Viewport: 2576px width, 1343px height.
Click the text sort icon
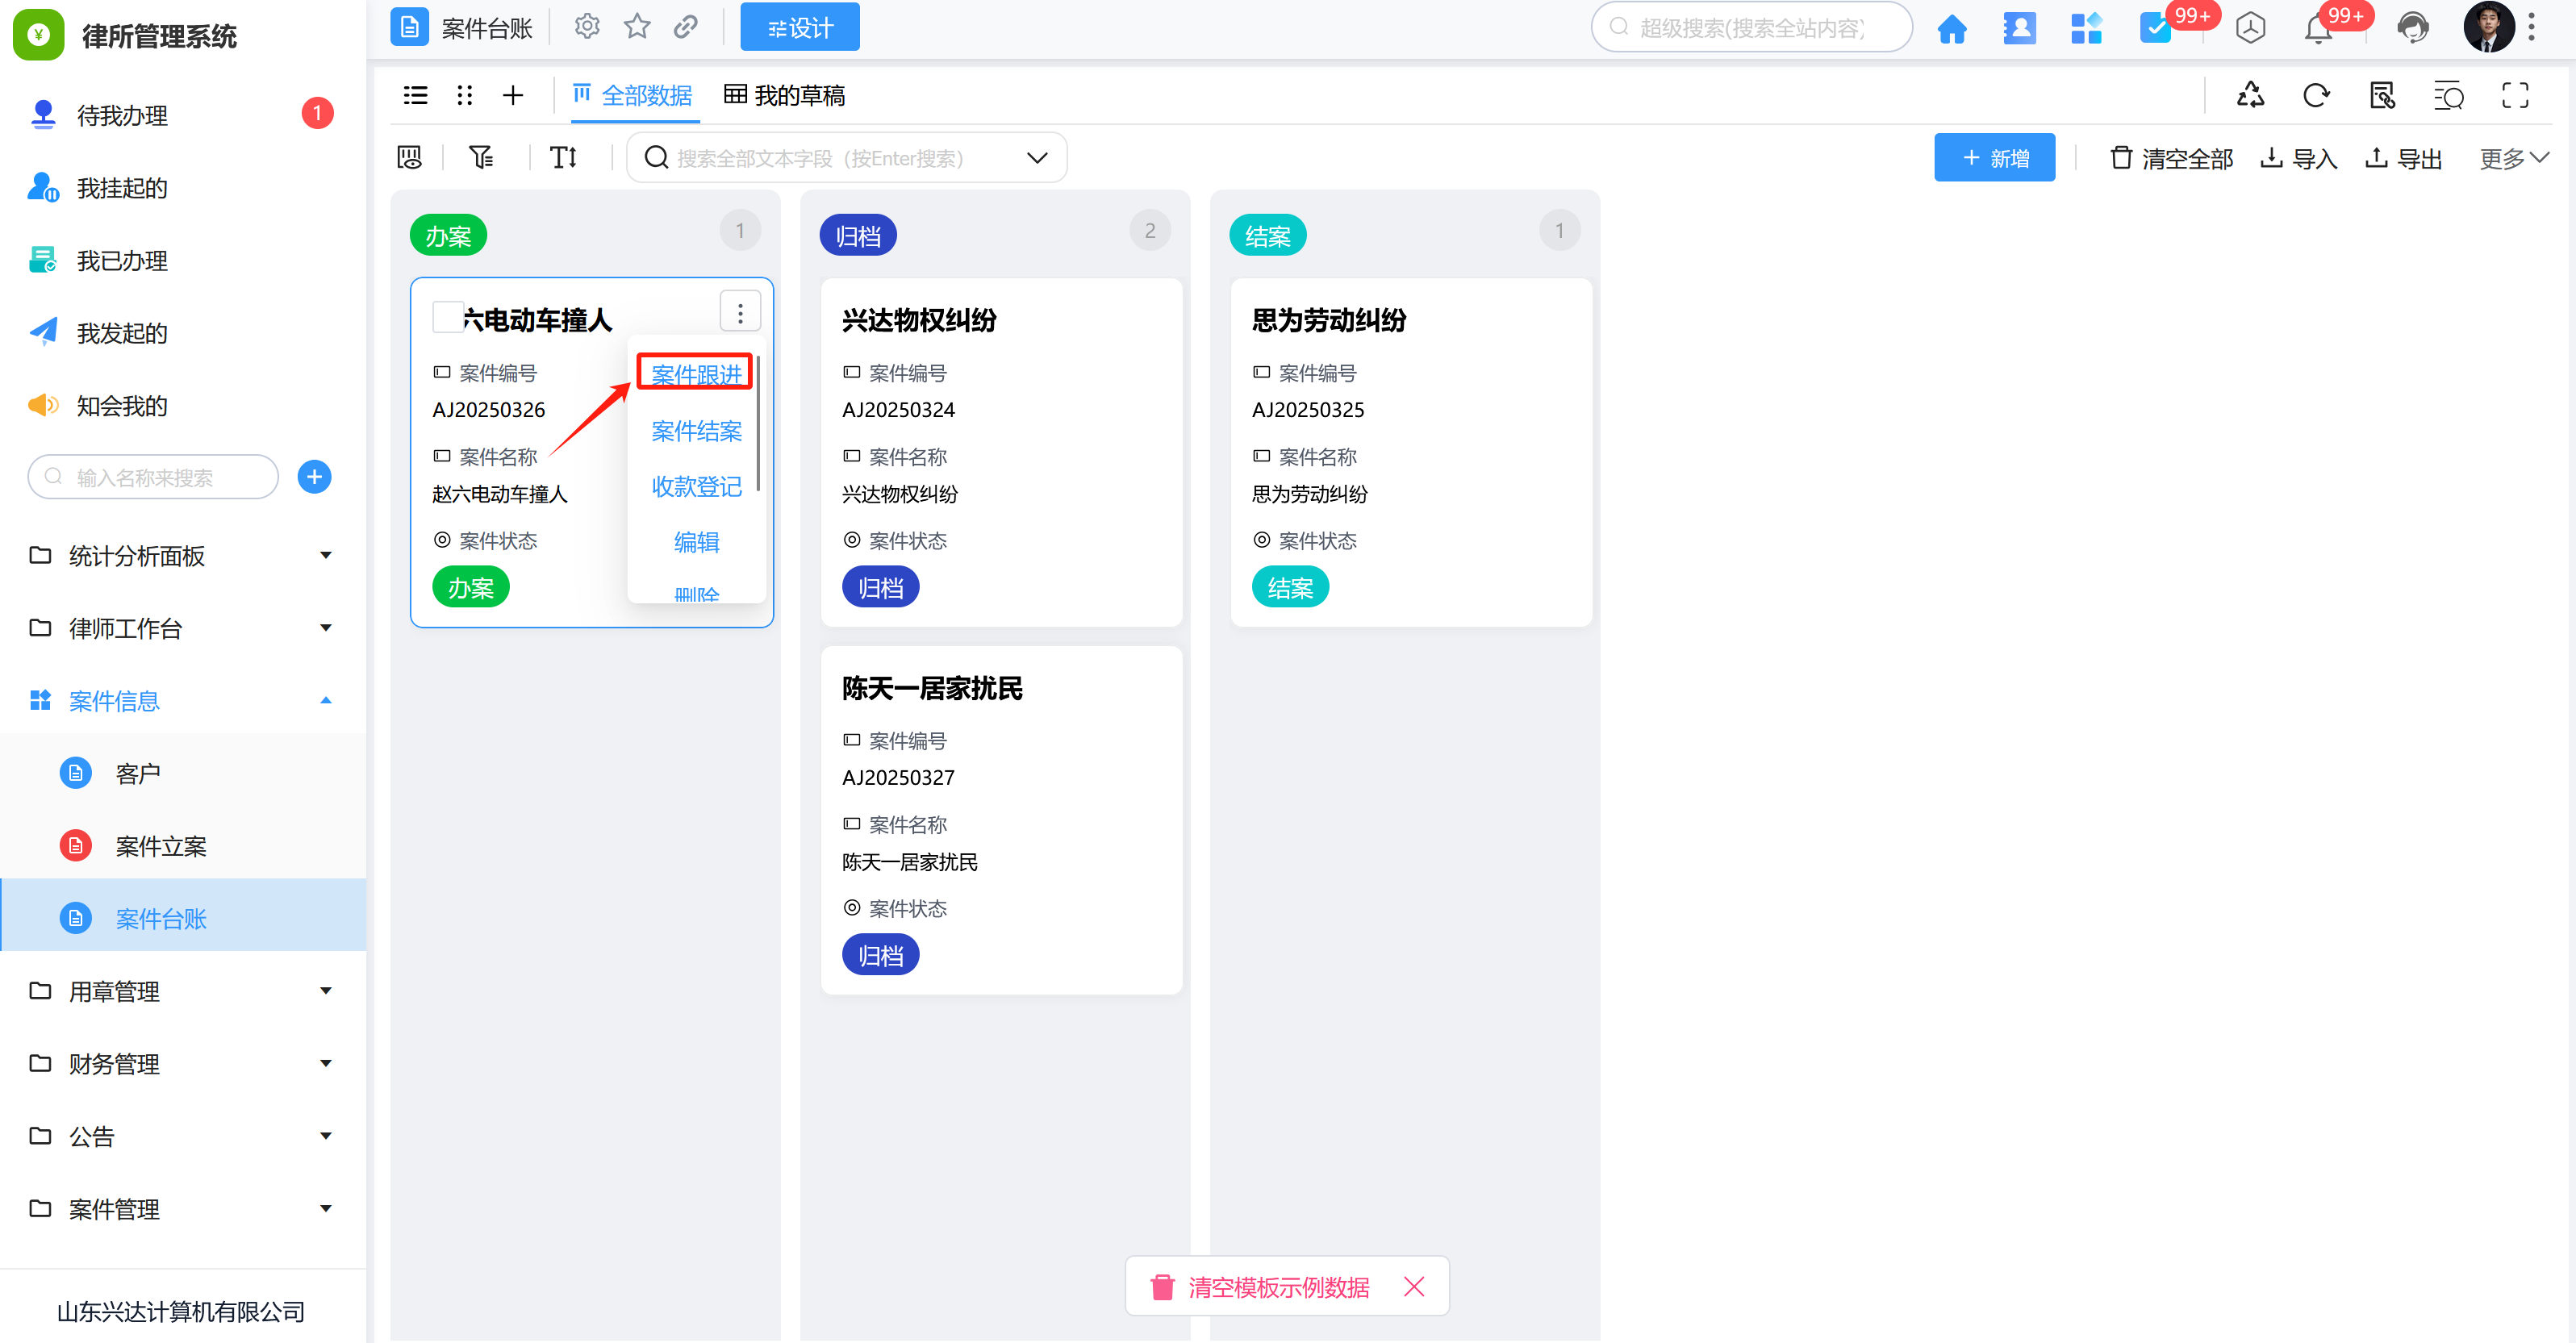pos(563,157)
